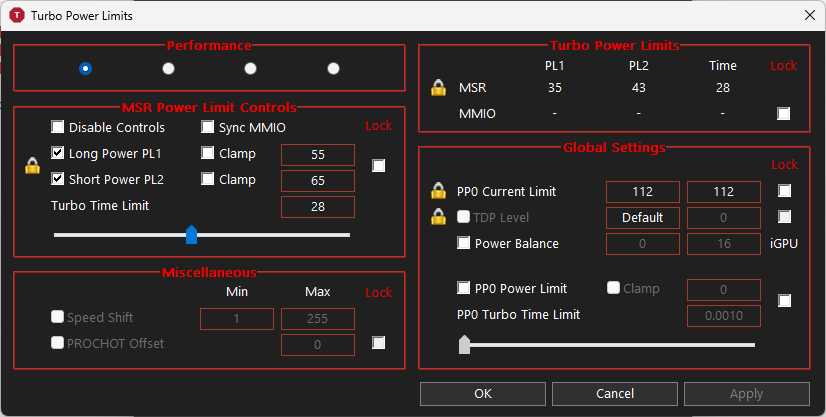Tick the PP0 Current Limit Lock checkbox
Image resolution: width=826 pixels, height=417 pixels.
click(784, 191)
